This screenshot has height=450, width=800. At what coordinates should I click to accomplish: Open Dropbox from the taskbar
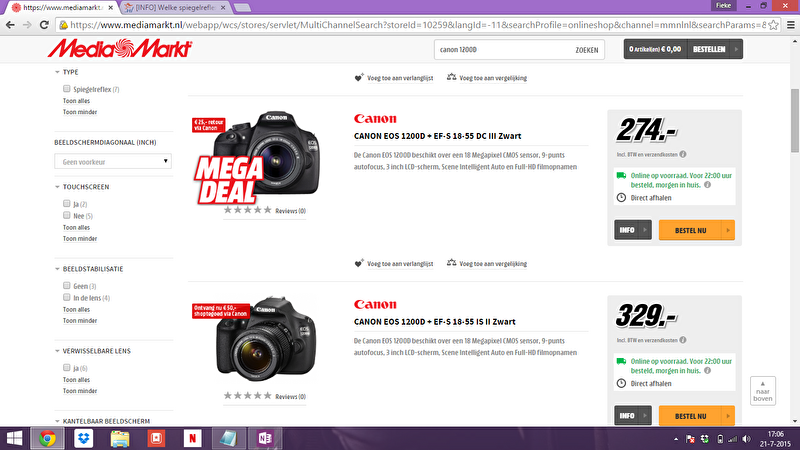pos(84,438)
